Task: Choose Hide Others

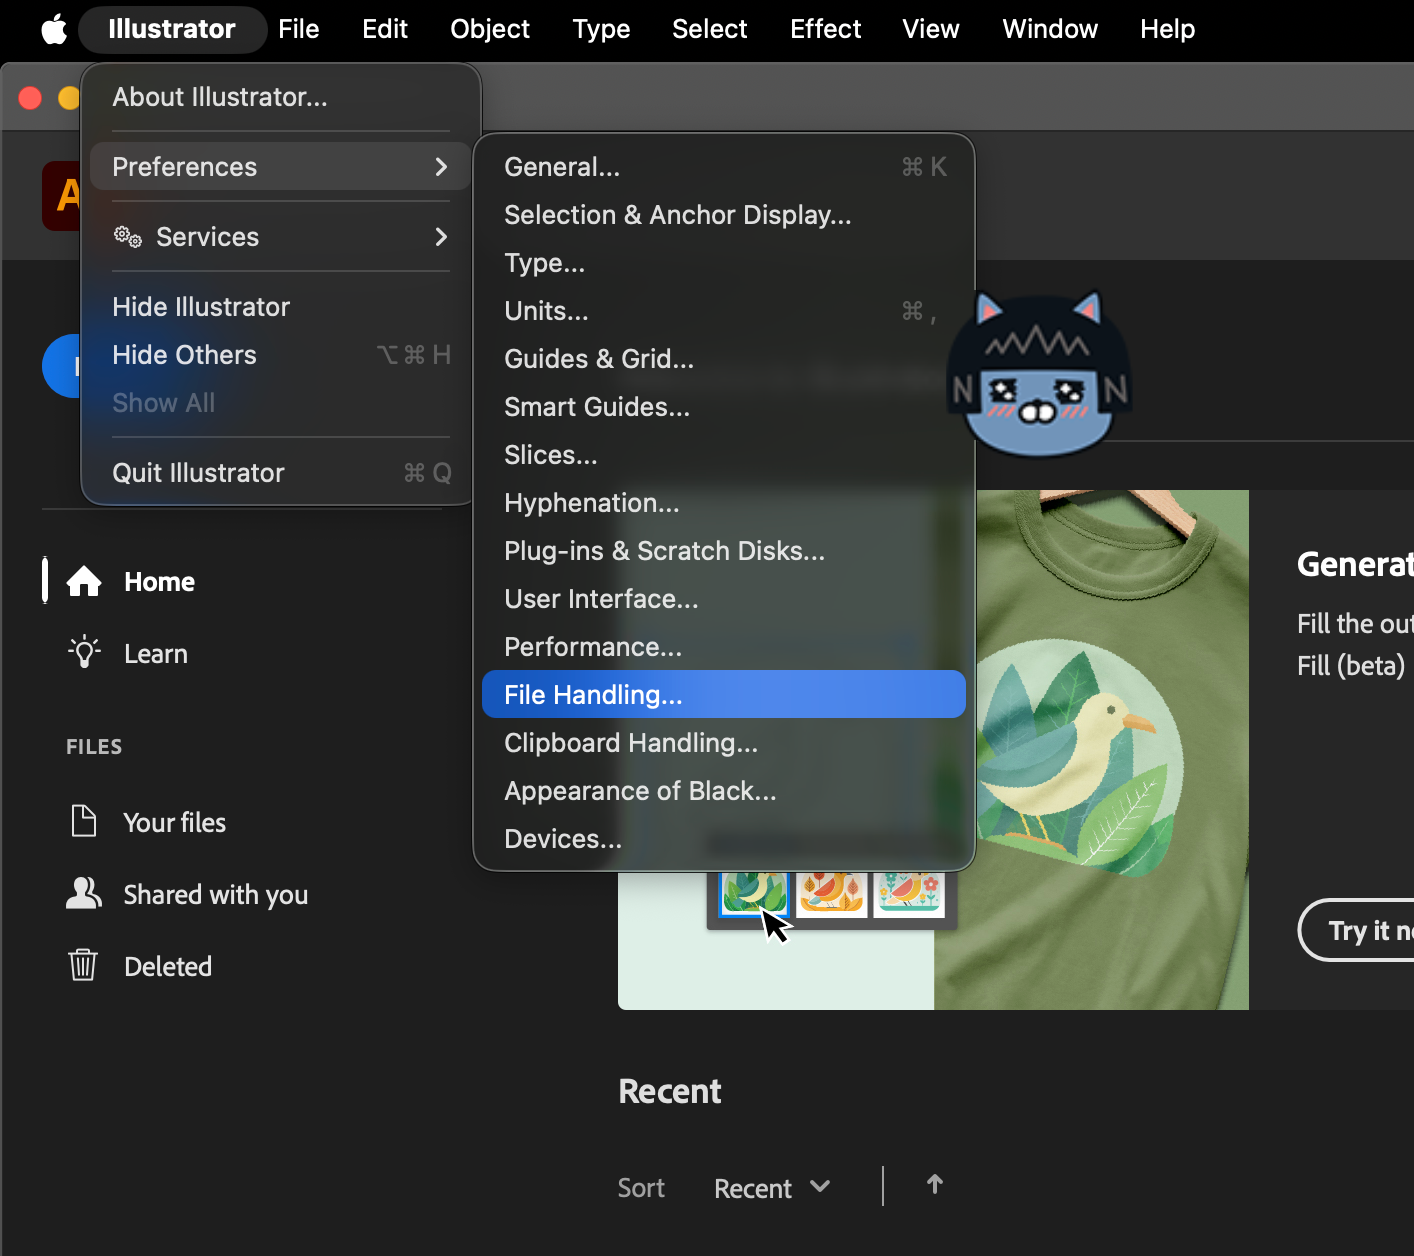Action: [280, 355]
